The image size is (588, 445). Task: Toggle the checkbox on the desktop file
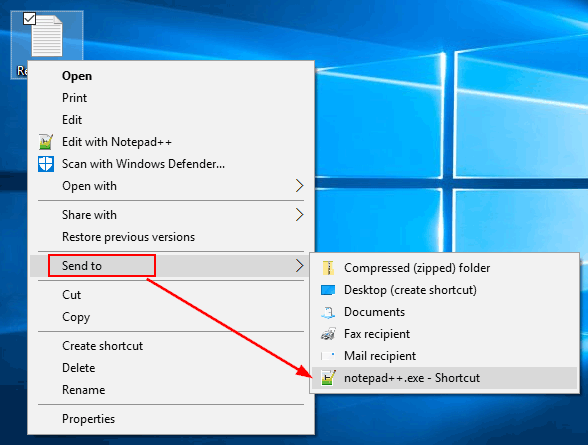[29, 19]
